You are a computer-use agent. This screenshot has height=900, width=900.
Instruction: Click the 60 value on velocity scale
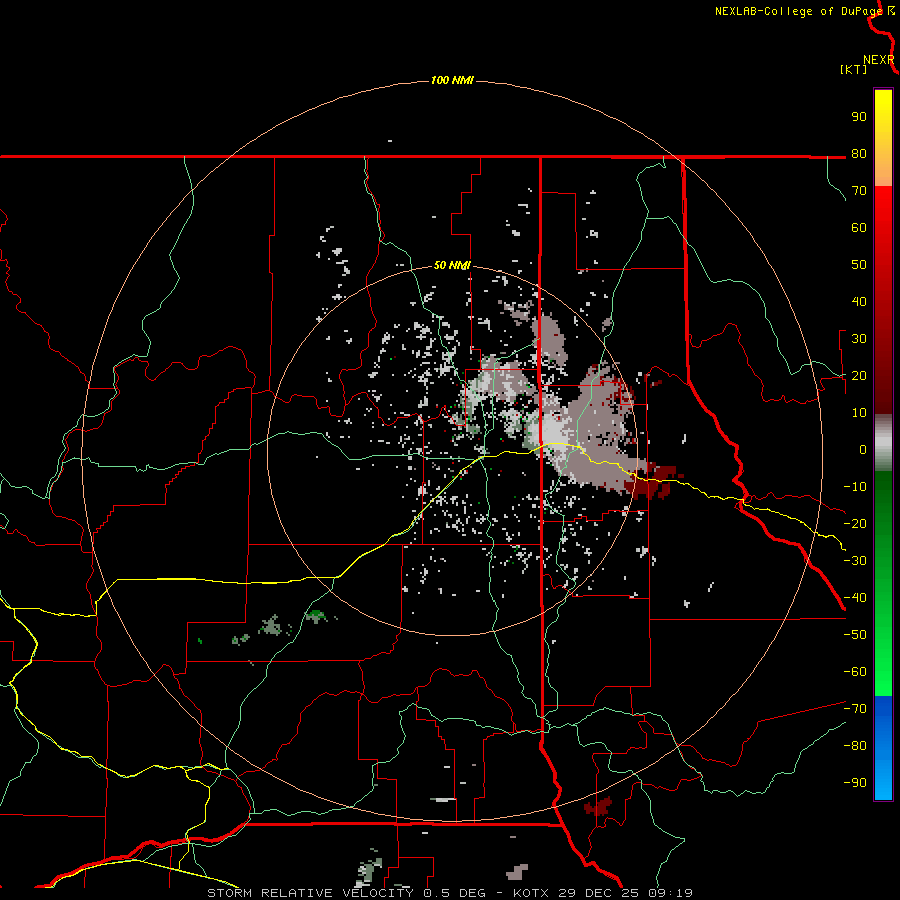point(859,228)
